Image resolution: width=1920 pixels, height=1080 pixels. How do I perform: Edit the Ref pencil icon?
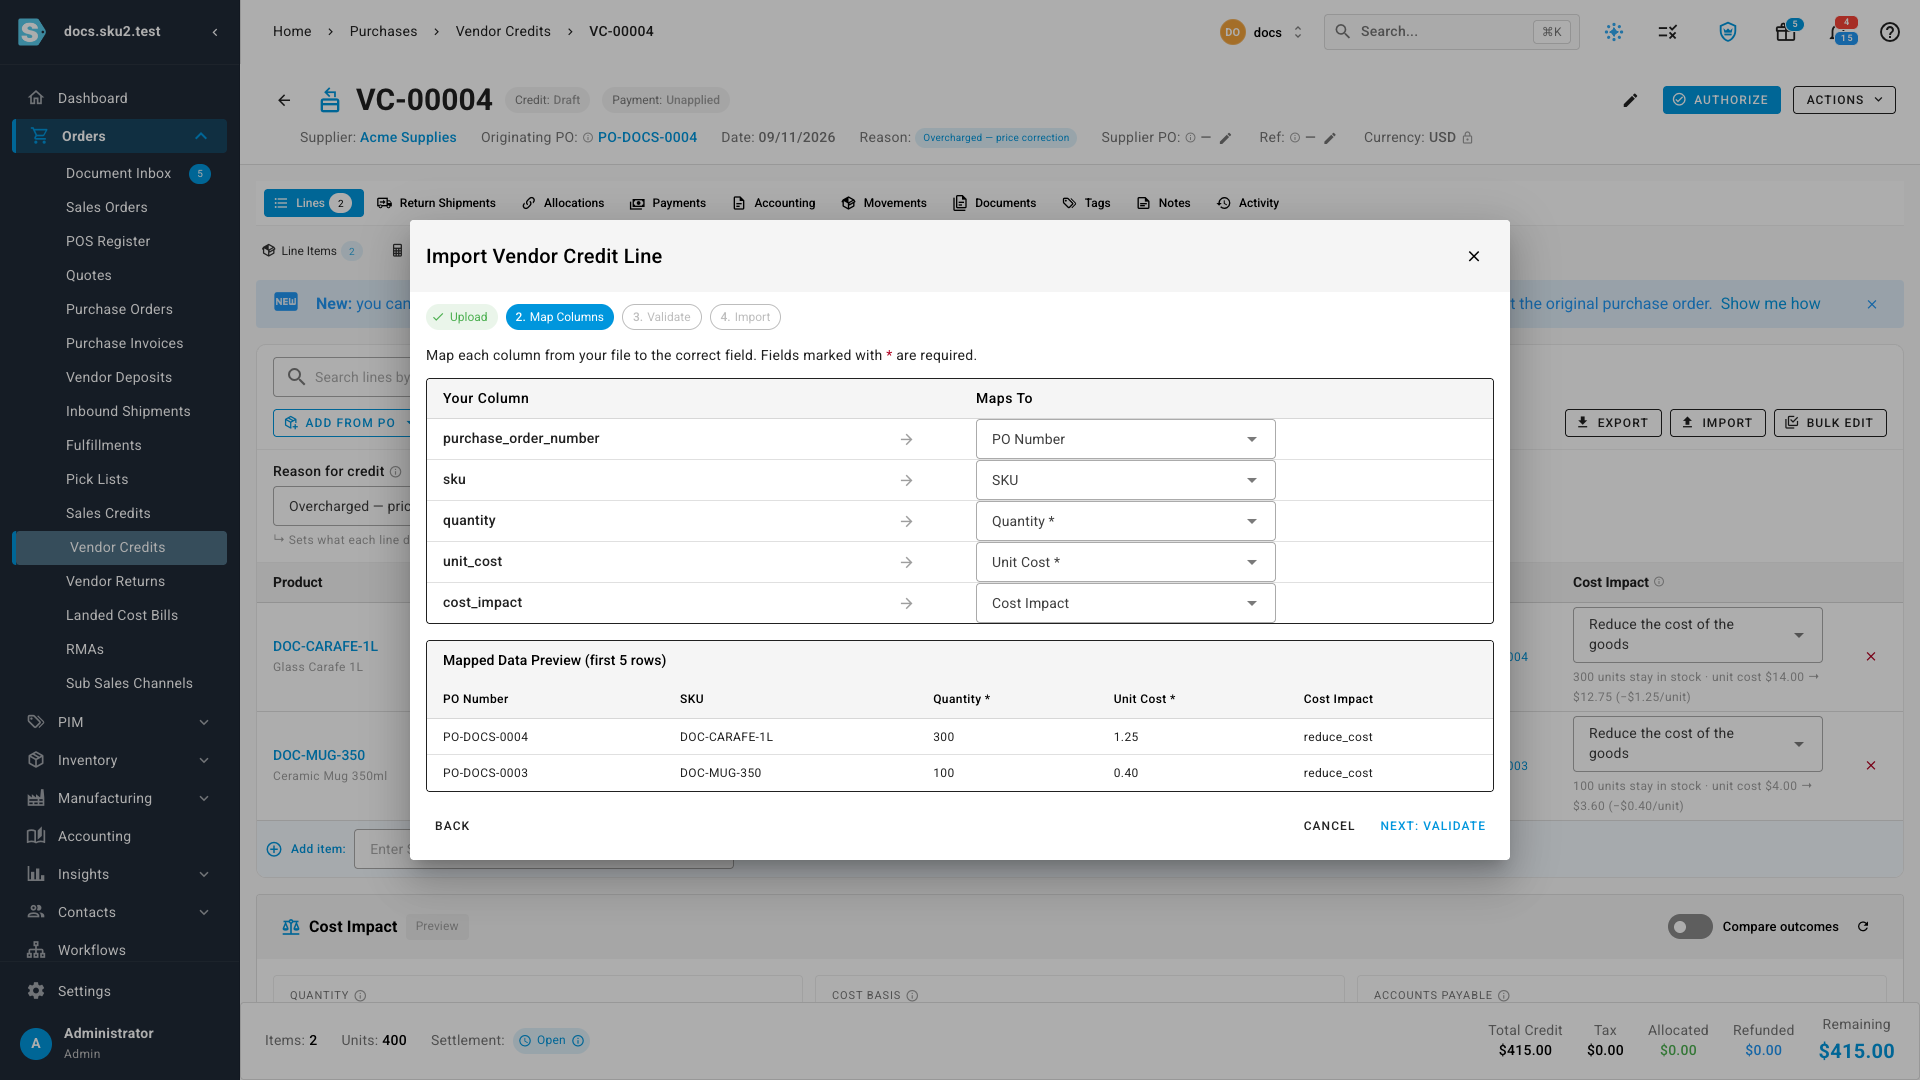pos(1329,138)
